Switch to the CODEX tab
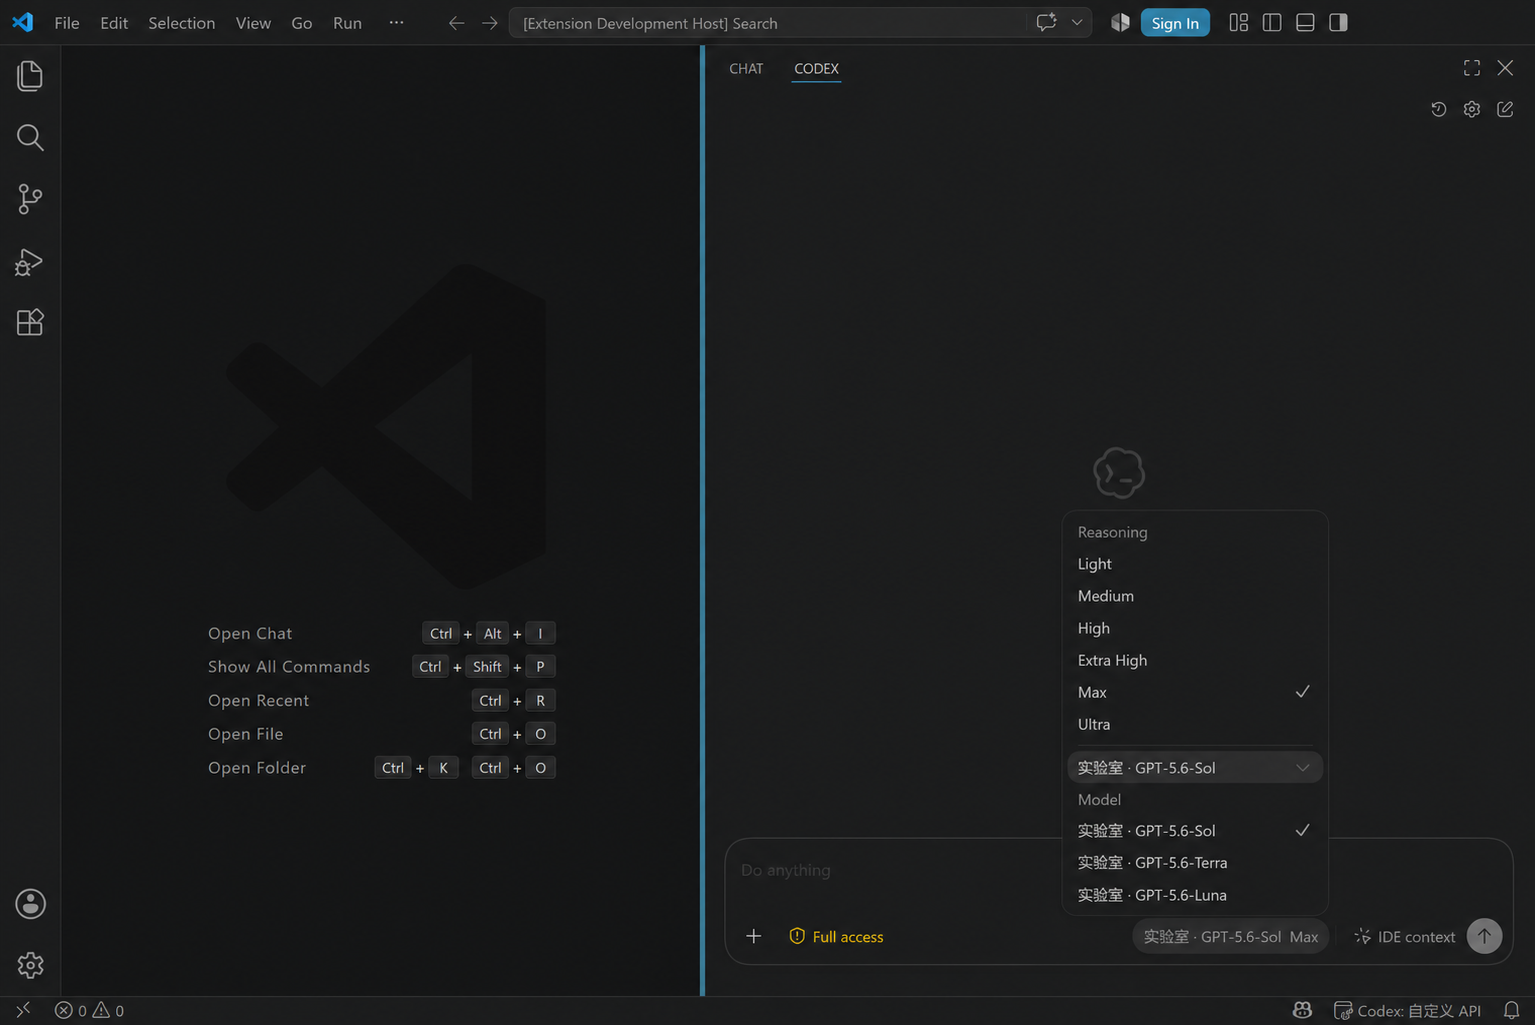The height and width of the screenshot is (1025, 1535). point(816,68)
